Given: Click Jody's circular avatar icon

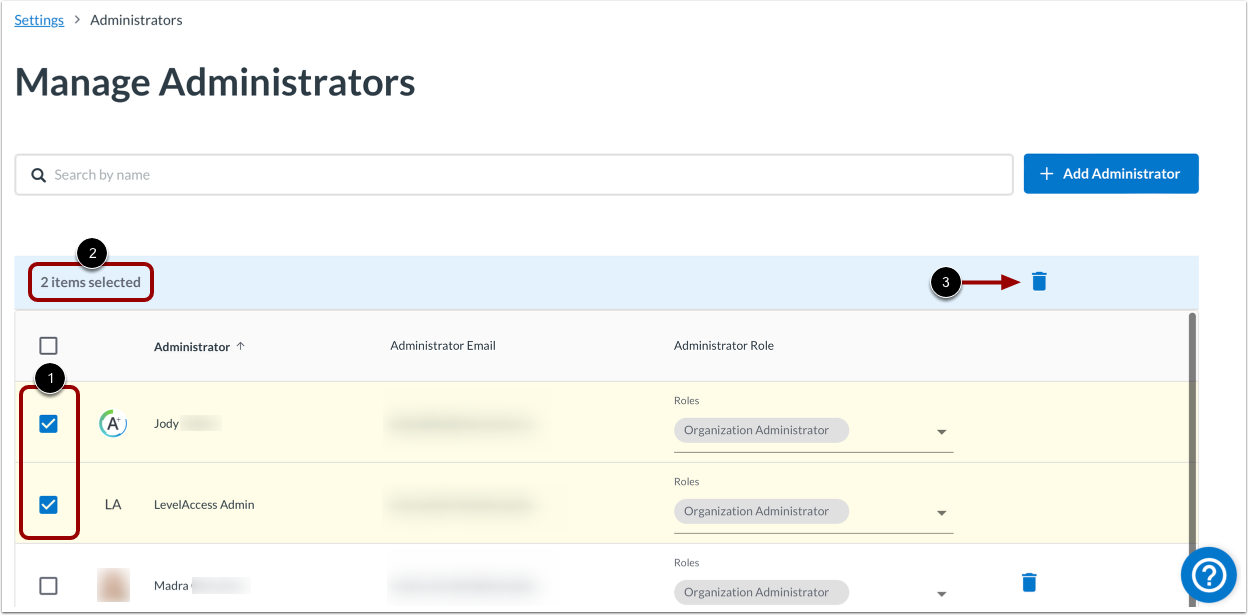Looking at the screenshot, I should 113,423.
